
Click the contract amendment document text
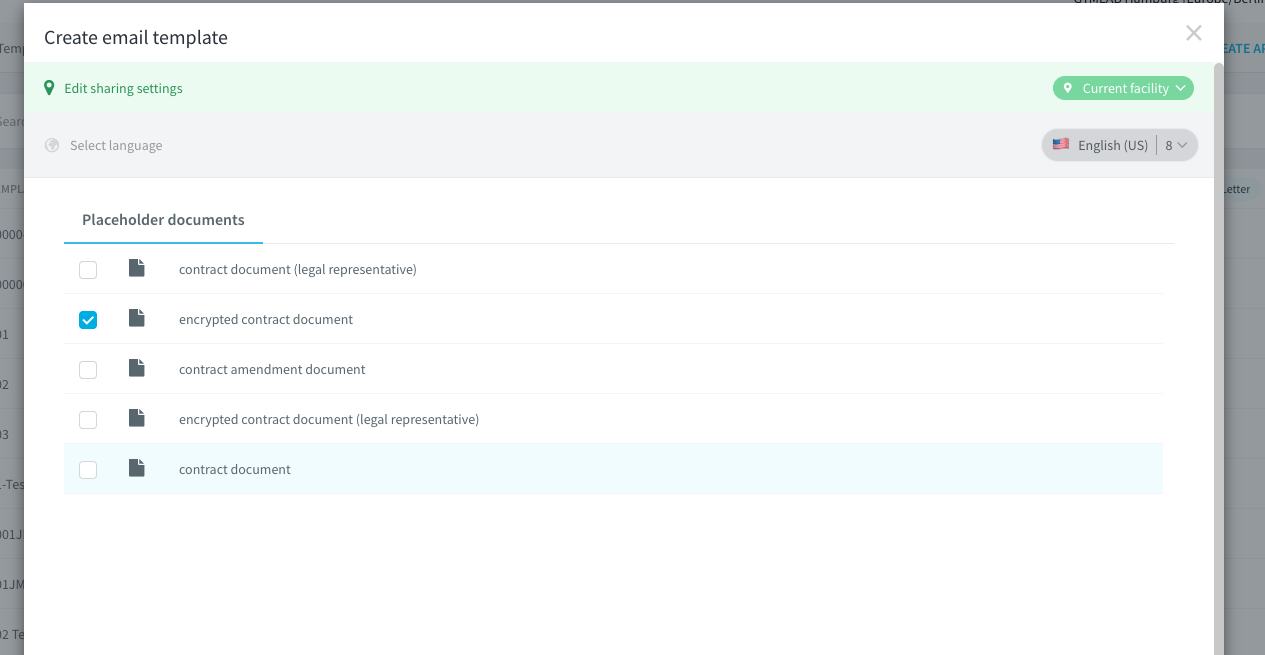(272, 369)
